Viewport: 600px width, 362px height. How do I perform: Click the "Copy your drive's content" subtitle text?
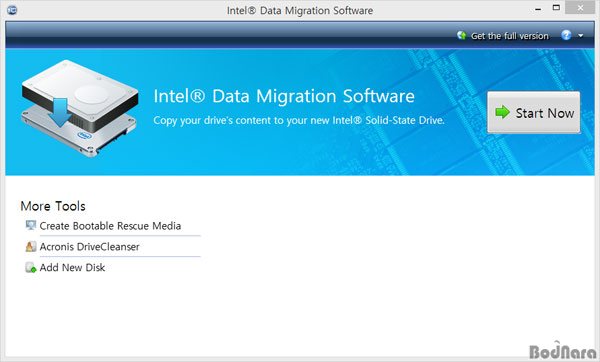point(299,121)
